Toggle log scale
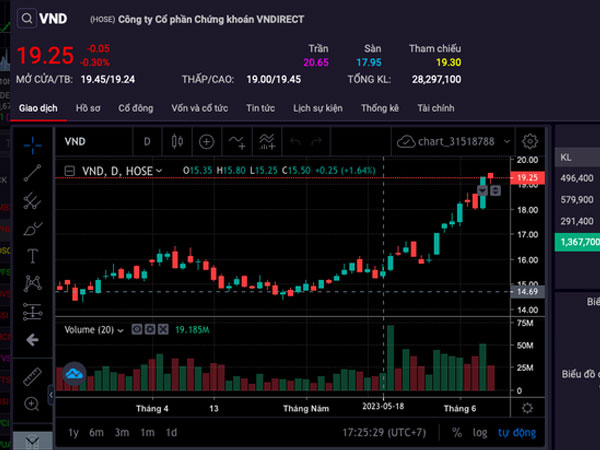This screenshot has width=600, height=450. pyautogui.click(x=480, y=433)
